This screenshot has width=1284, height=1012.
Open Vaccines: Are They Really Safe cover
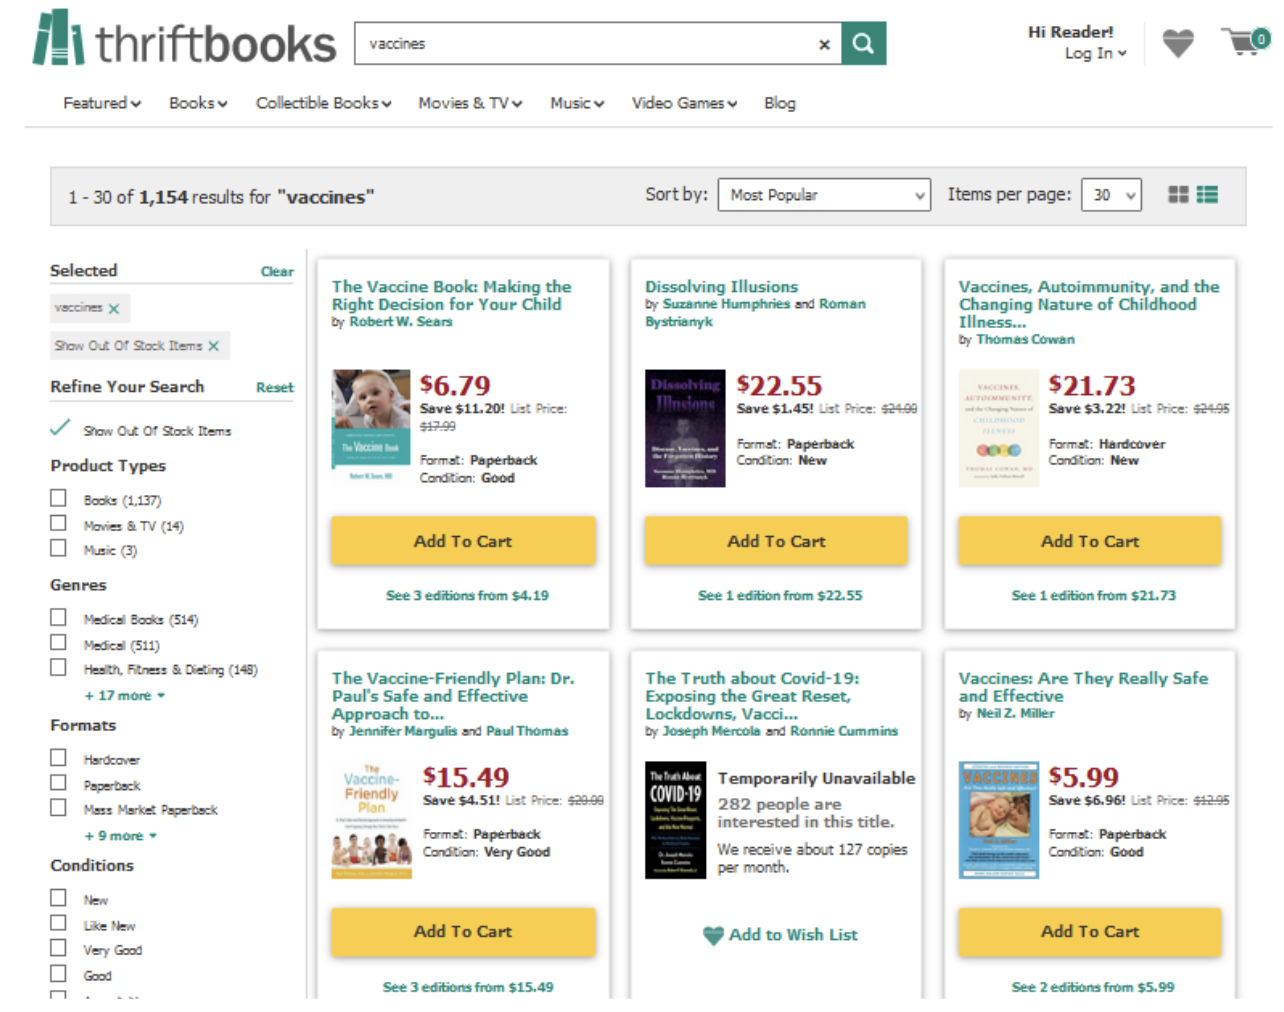pyautogui.click(x=999, y=820)
